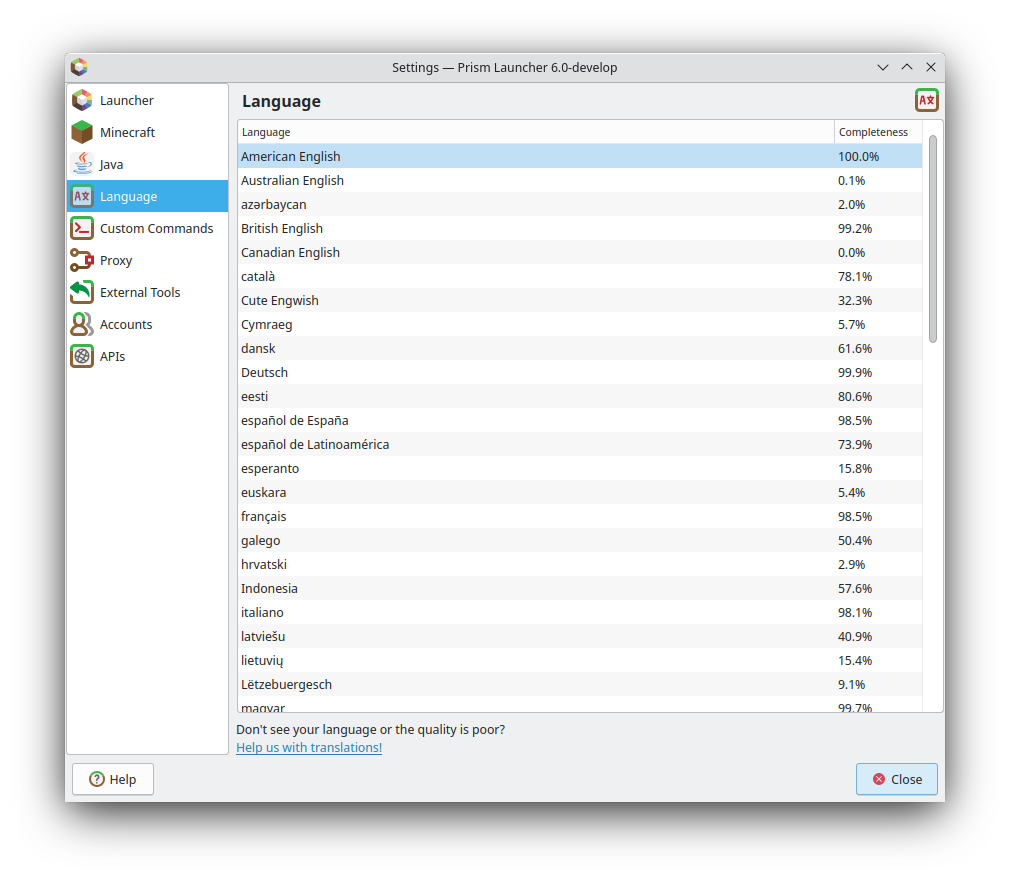Select the Launcher settings page icon

[81, 100]
